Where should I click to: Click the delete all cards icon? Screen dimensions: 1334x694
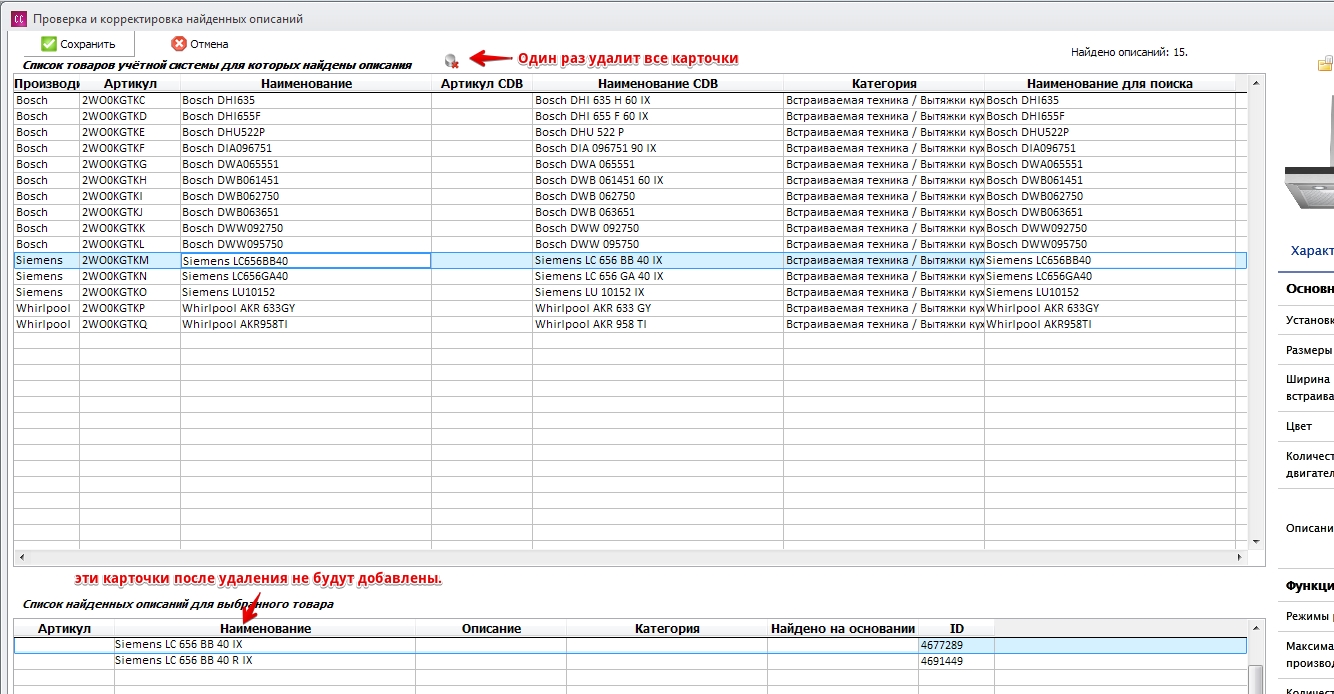tap(452, 61)
